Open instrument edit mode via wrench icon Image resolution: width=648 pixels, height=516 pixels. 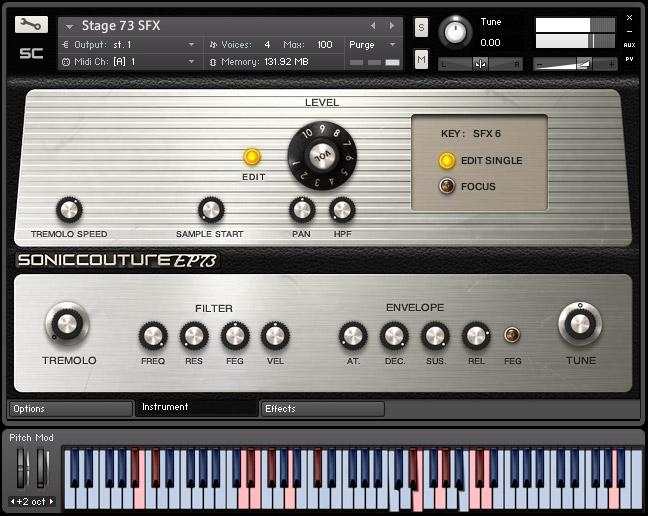coord(31,24)
